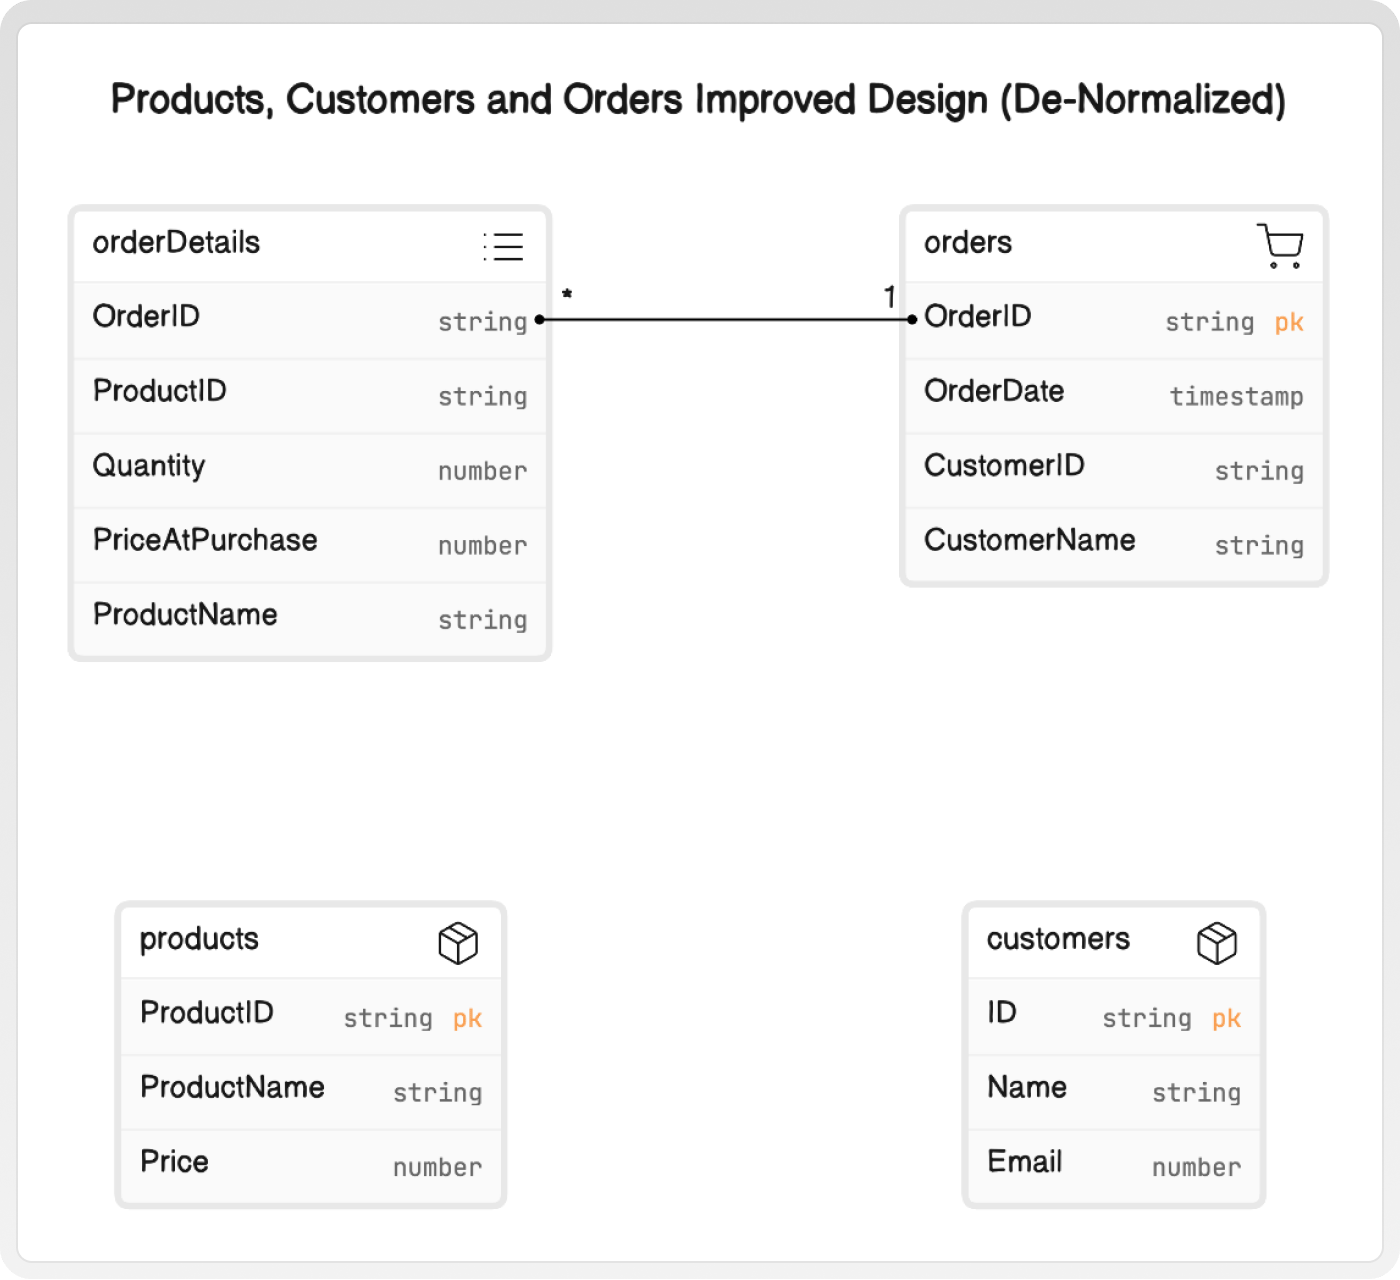The height and width of the screenshot is (1280, 1400).
Task: Click the box icon on products table
Action: (458, 943)
